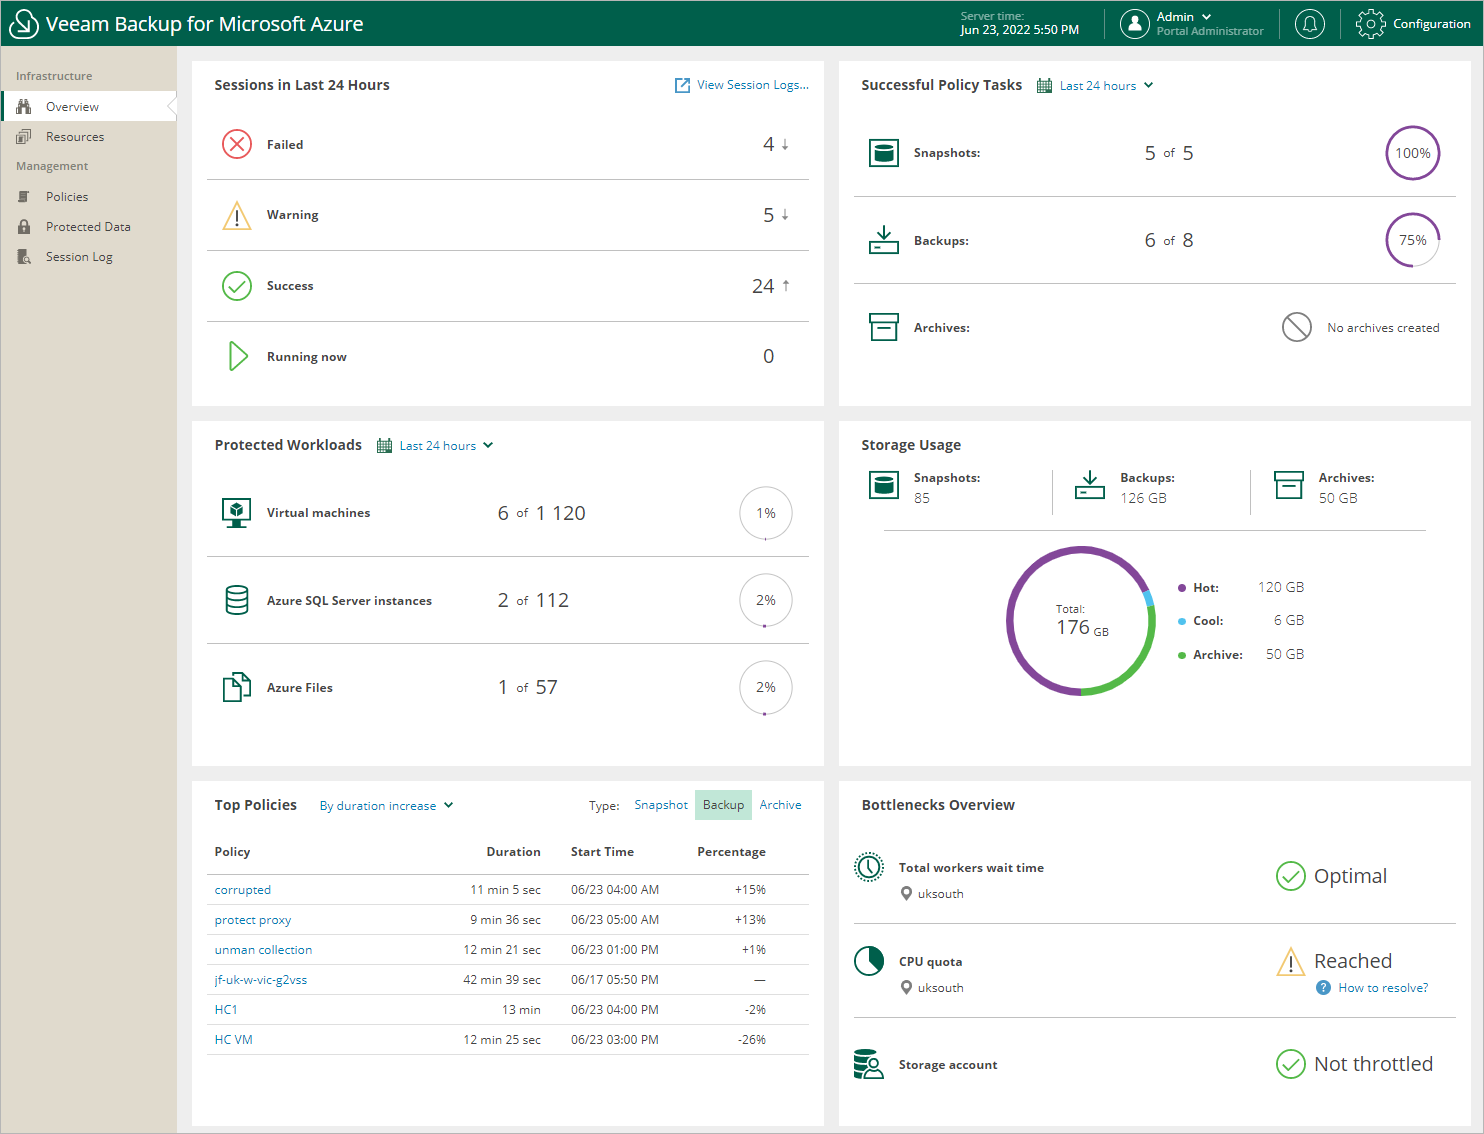Open the corrupted policy link

243,890
